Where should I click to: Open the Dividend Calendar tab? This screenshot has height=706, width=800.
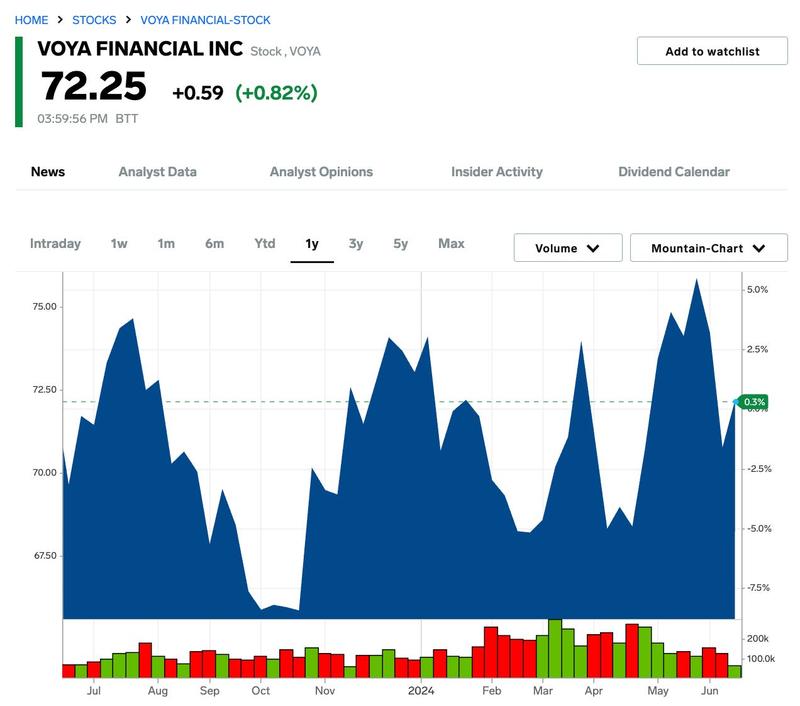click(673, 172)
